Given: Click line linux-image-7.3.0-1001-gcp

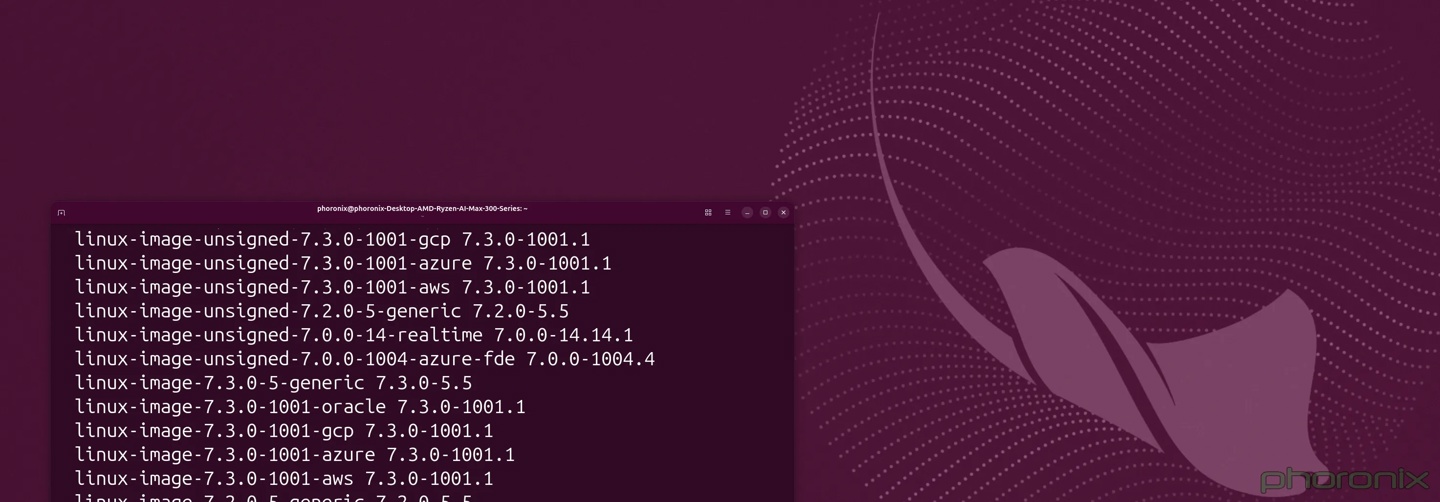Looking at the screenshot, I should pyautogui.click(x=284, y=431).
